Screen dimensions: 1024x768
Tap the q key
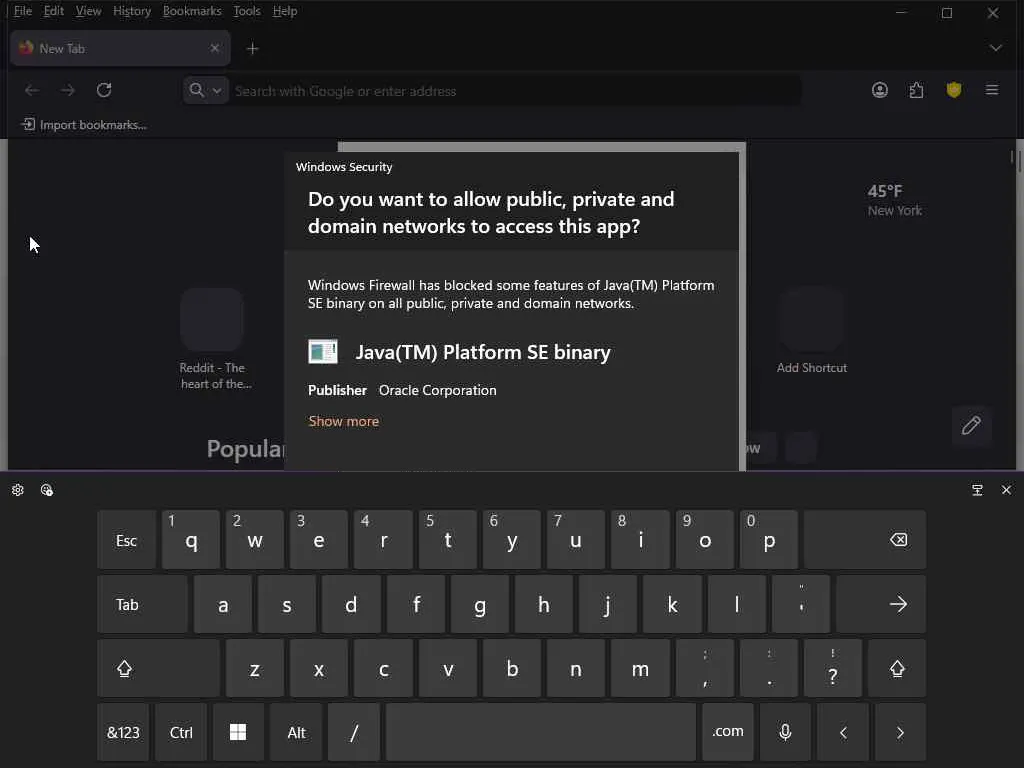191,539
